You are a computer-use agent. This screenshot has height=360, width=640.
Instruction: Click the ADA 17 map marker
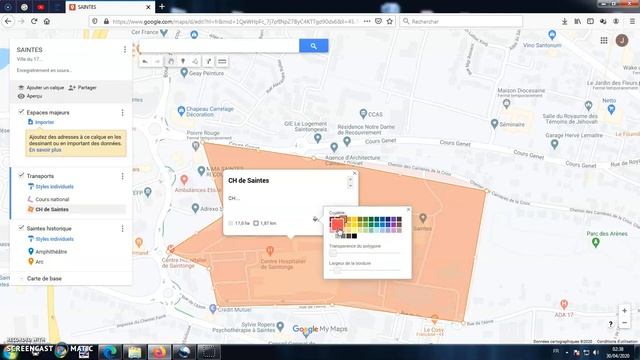coord(564,304)
